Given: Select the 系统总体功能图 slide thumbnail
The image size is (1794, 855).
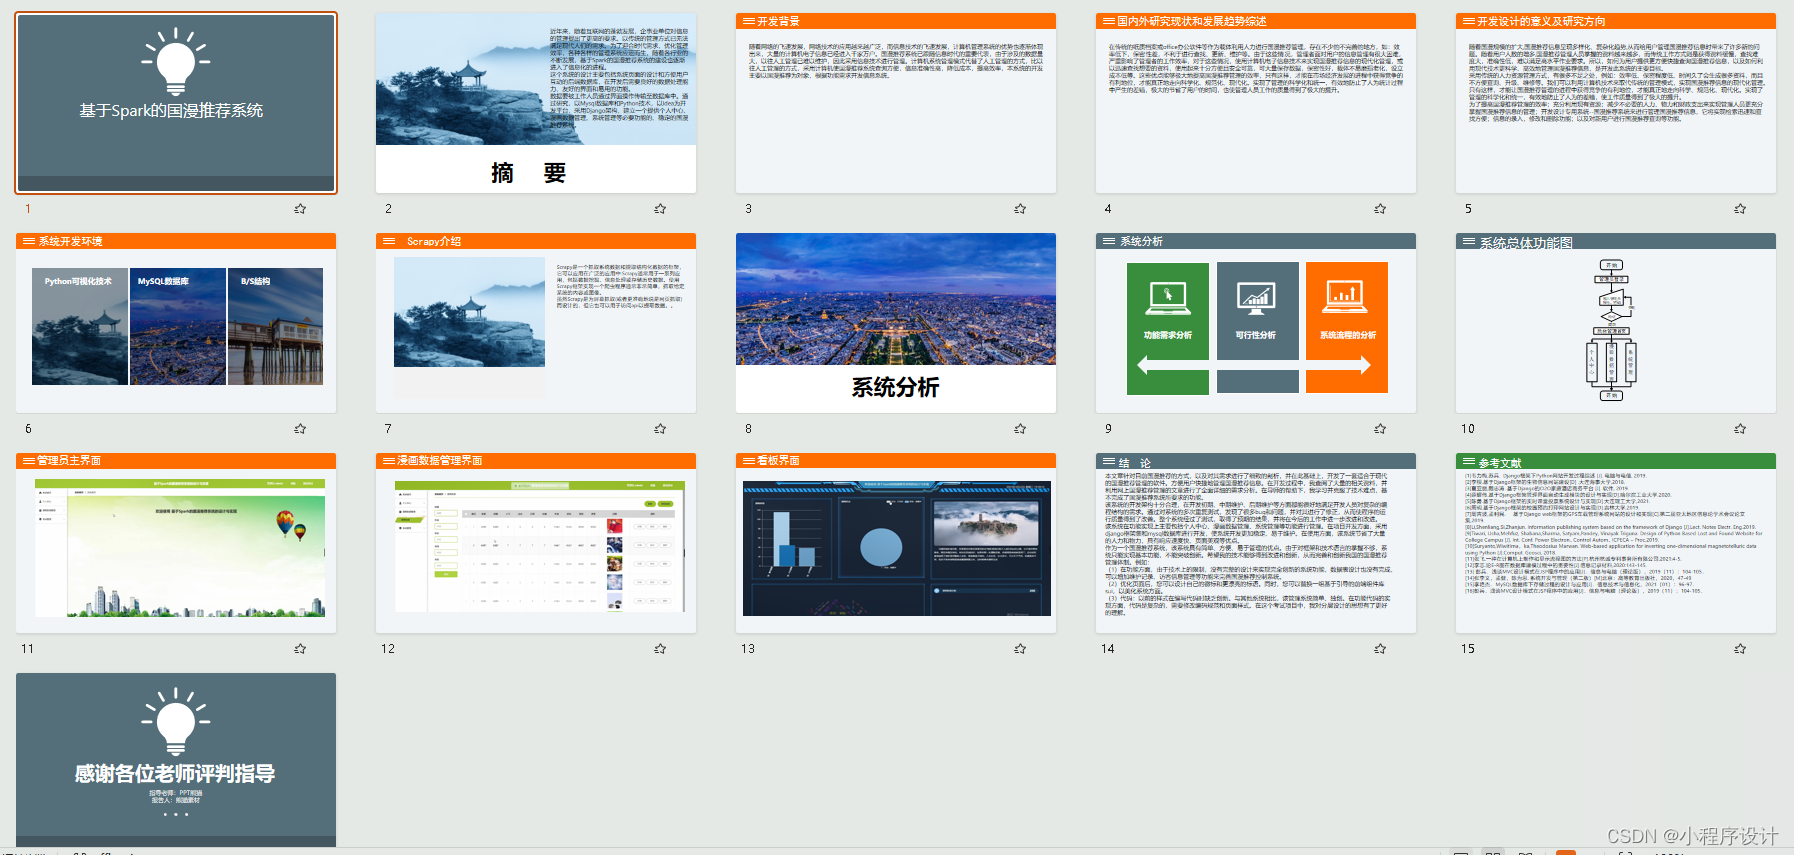Looking at the screenshot, I should [1616, 323].
